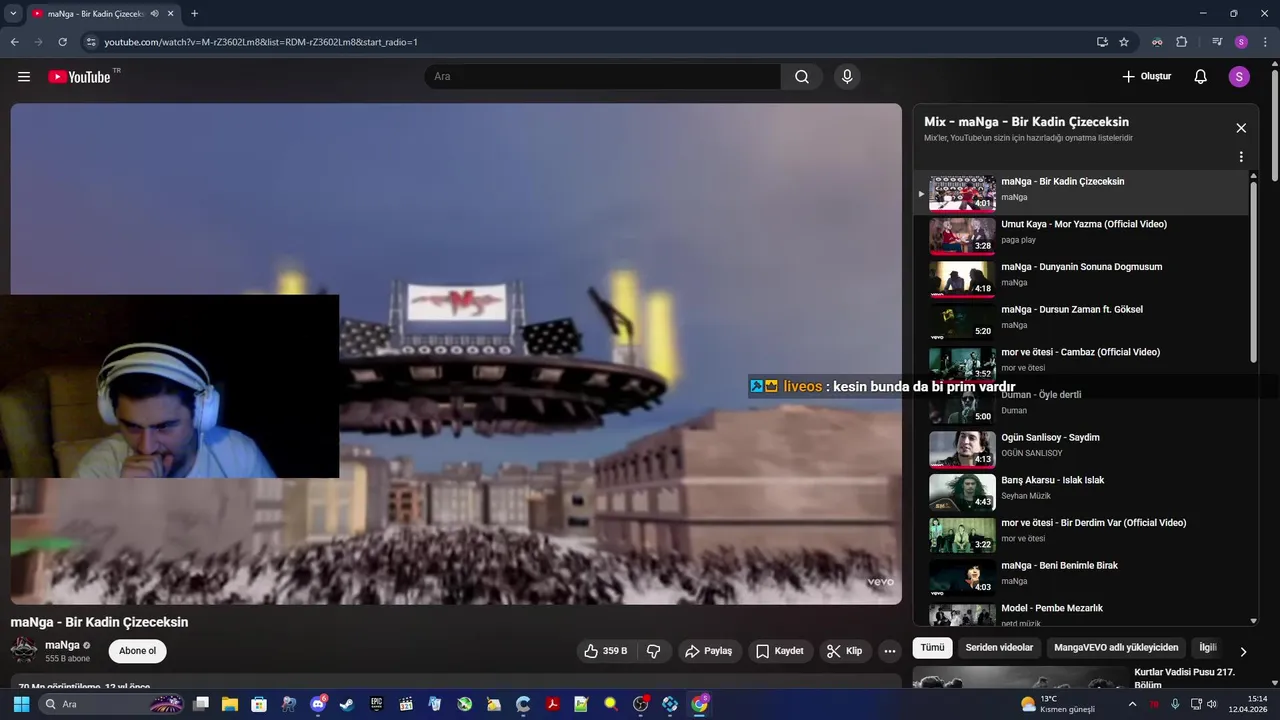Open the YouTube account avatar menu

click(x=1239, y=77)
